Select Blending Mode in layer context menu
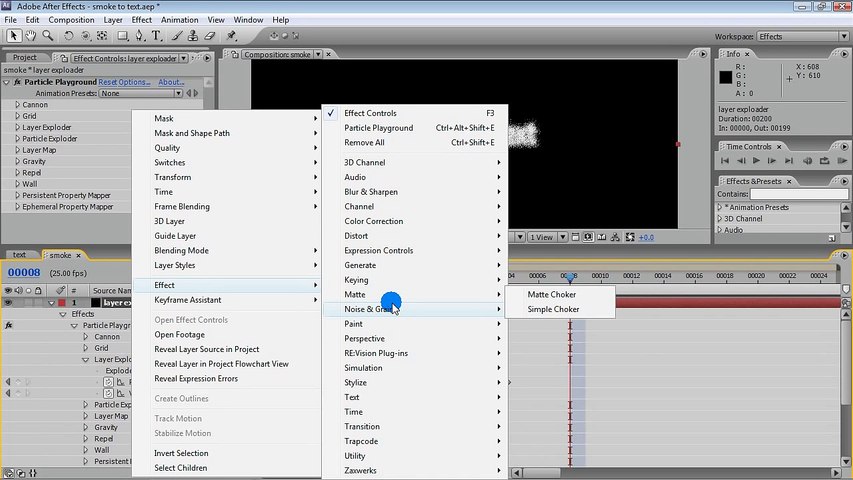853x480 pixels. [x=226, y=251]
